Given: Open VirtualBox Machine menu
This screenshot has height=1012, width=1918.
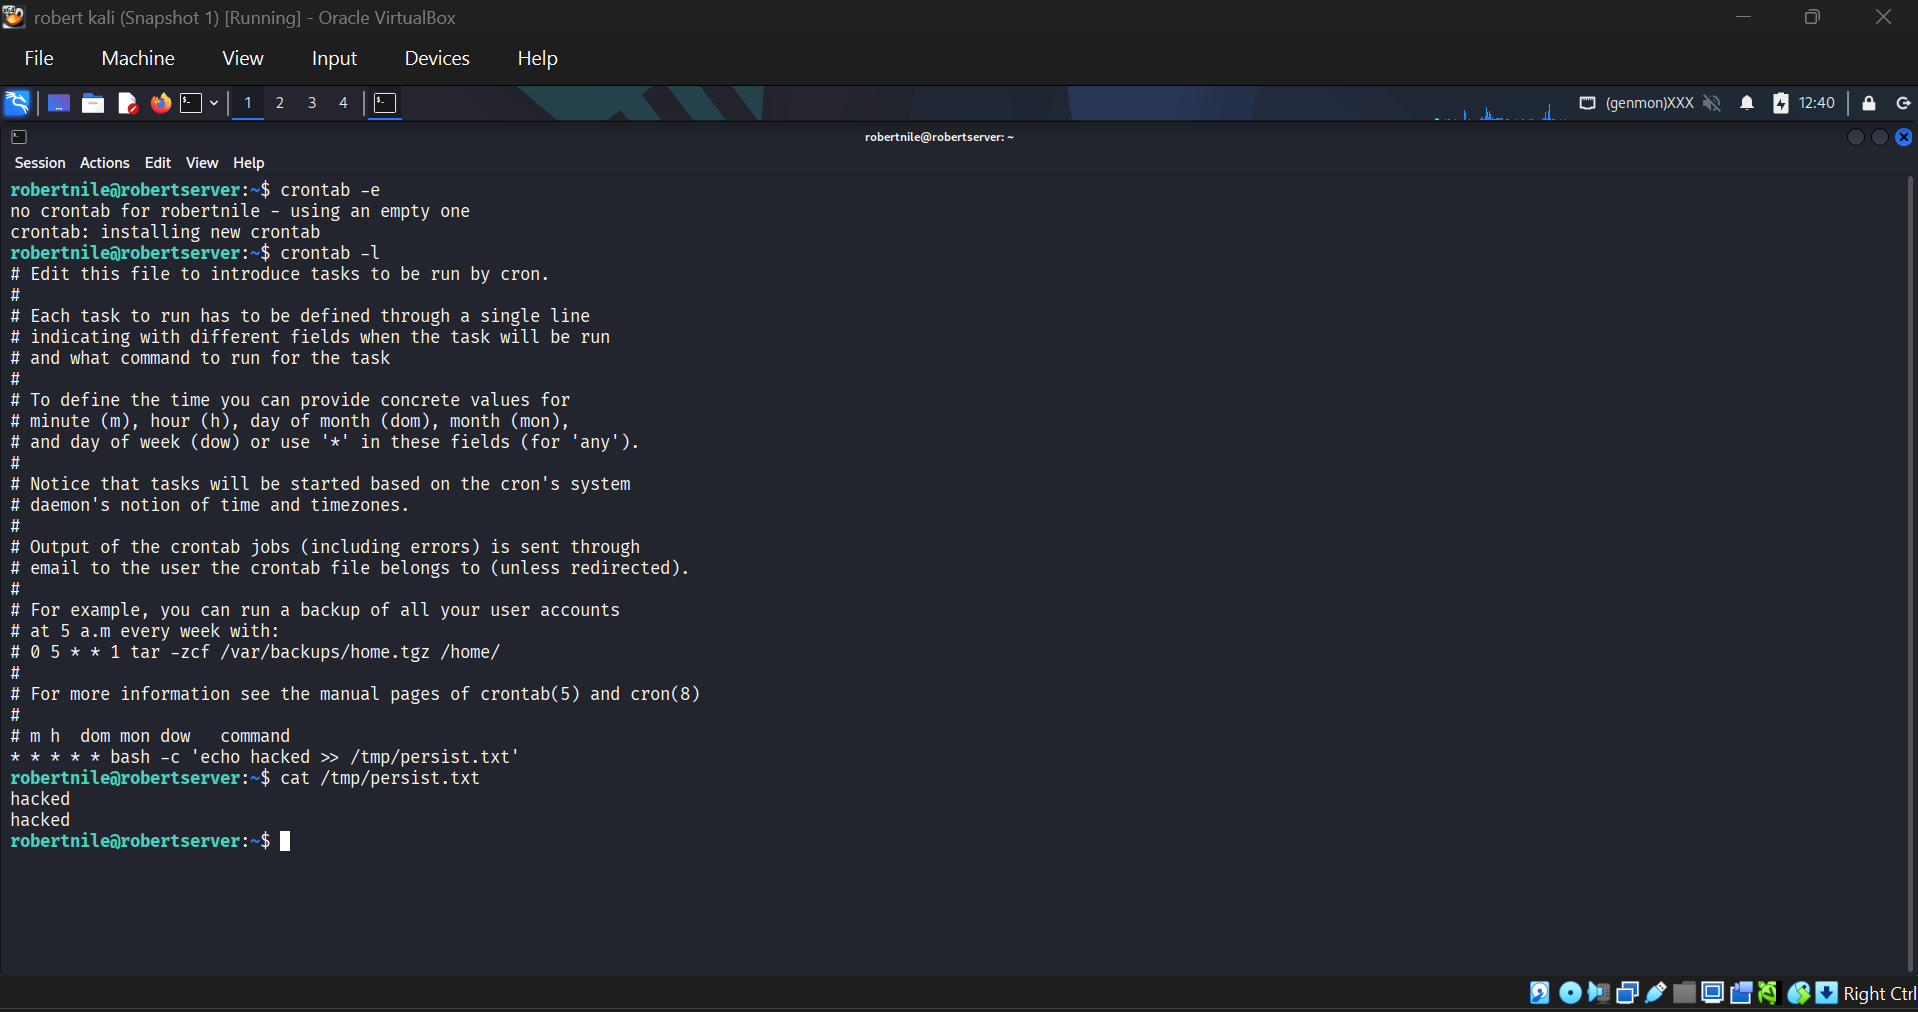Looking at the screenshot, I should click(x=138, y=58).
